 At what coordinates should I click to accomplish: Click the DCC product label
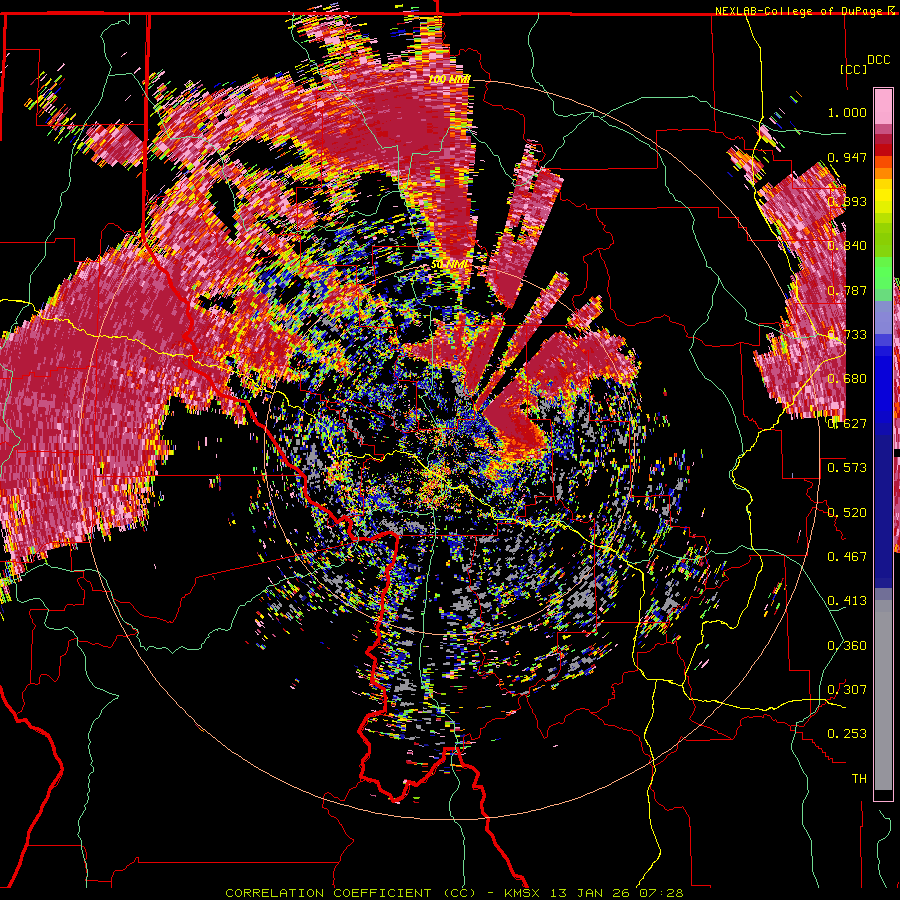pos(878,60)
